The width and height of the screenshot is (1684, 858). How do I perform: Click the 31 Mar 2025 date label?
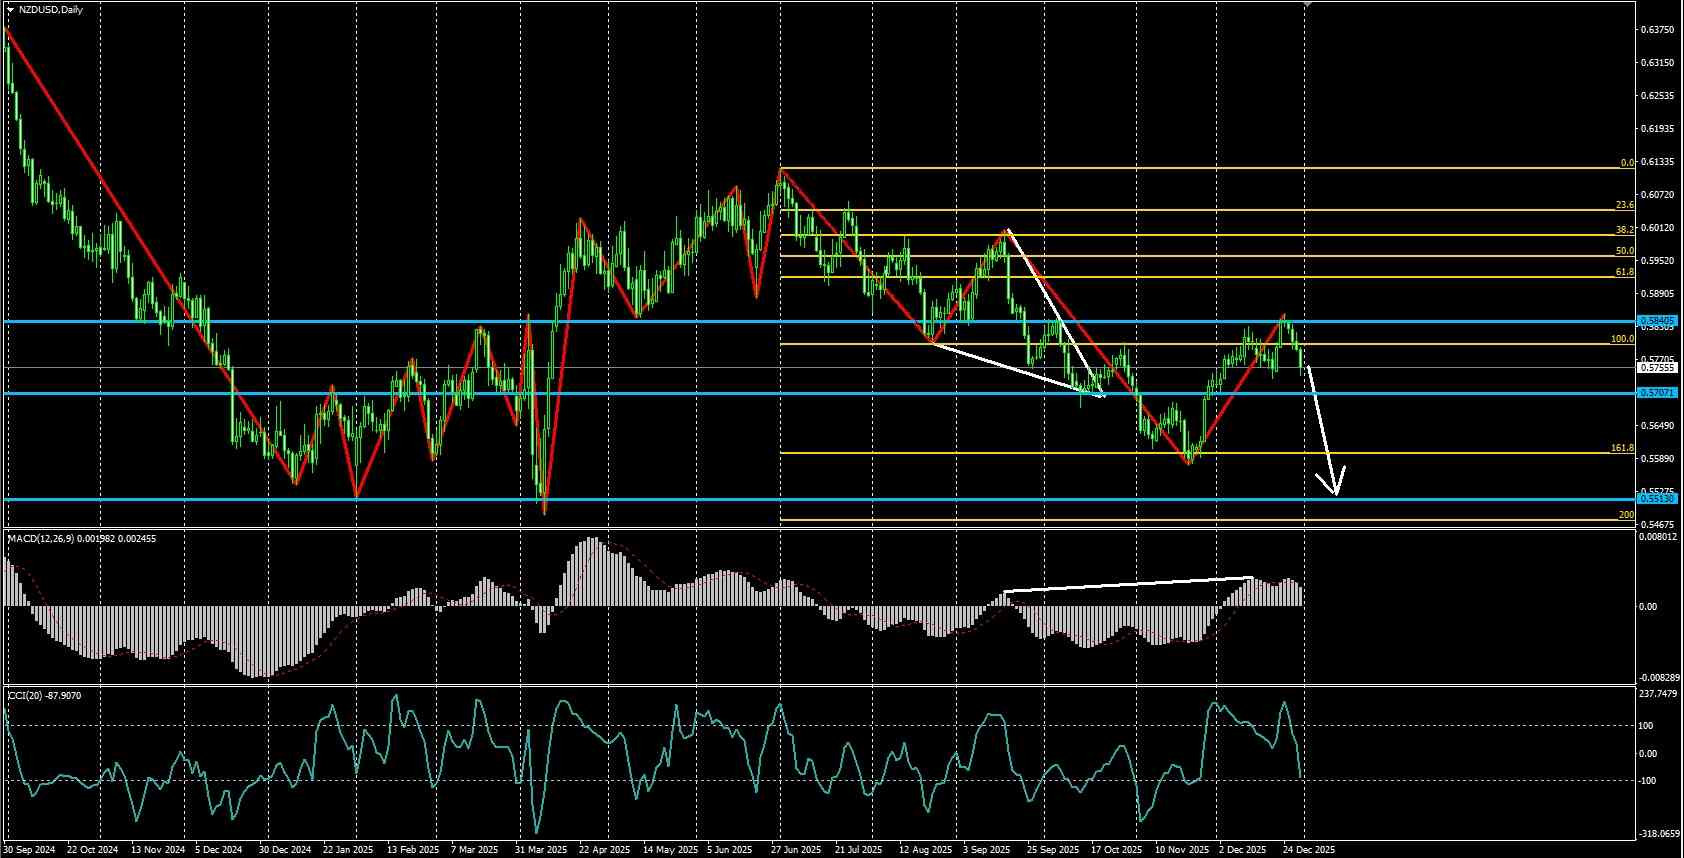(x=541, y=850)
